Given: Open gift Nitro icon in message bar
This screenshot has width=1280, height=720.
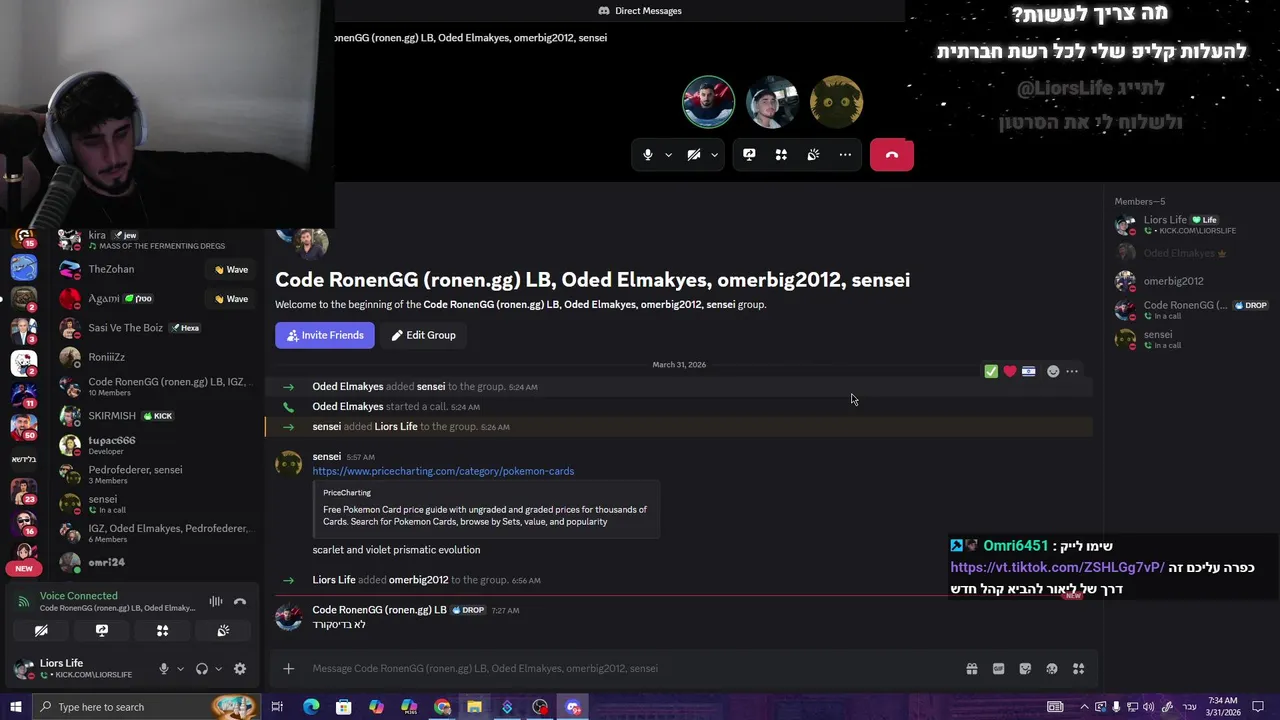Looking at the screenshot, I should point(971,669).
